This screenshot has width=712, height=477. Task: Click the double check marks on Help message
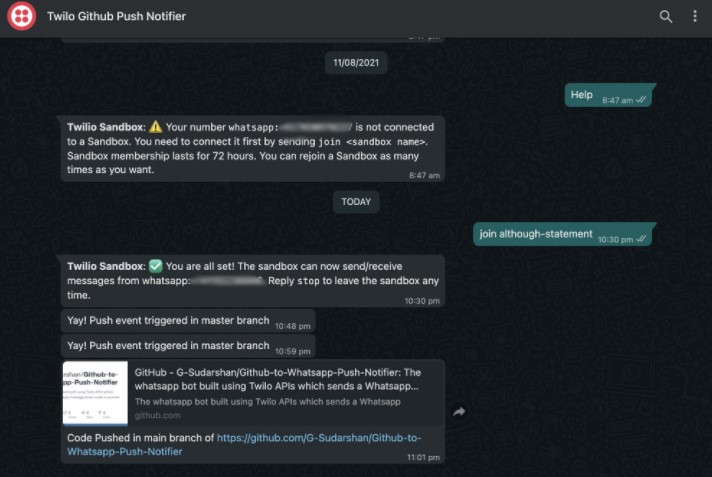[x=641, y=99]
